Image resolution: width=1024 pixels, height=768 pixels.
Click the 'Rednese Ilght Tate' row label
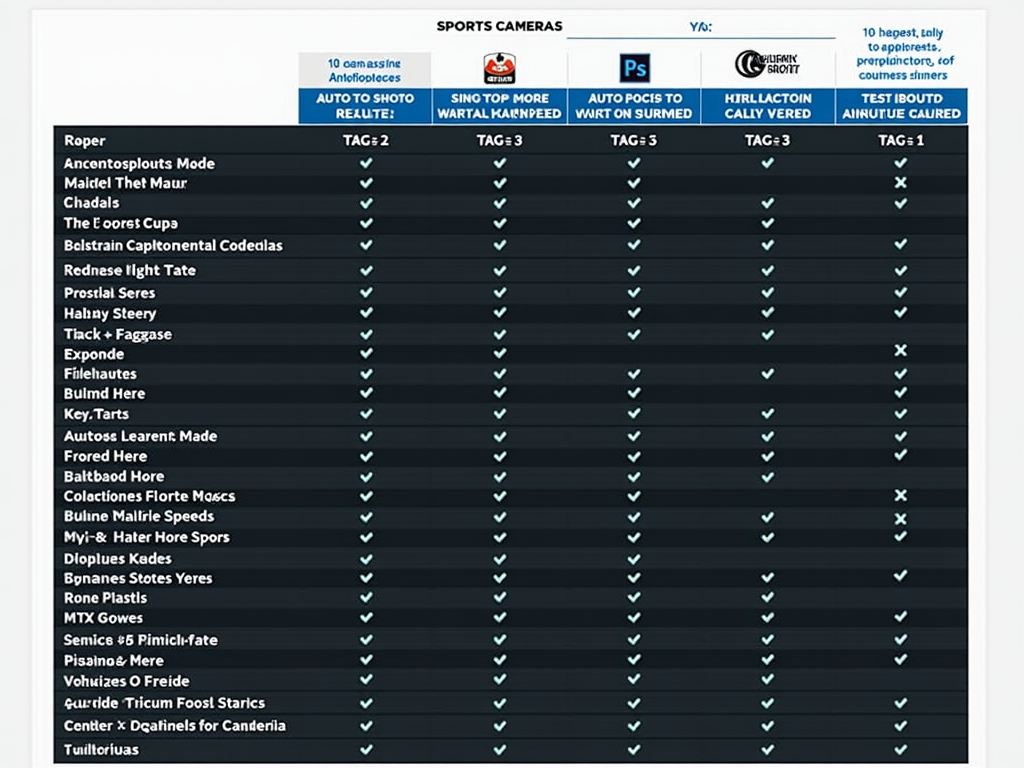point(130,270)
